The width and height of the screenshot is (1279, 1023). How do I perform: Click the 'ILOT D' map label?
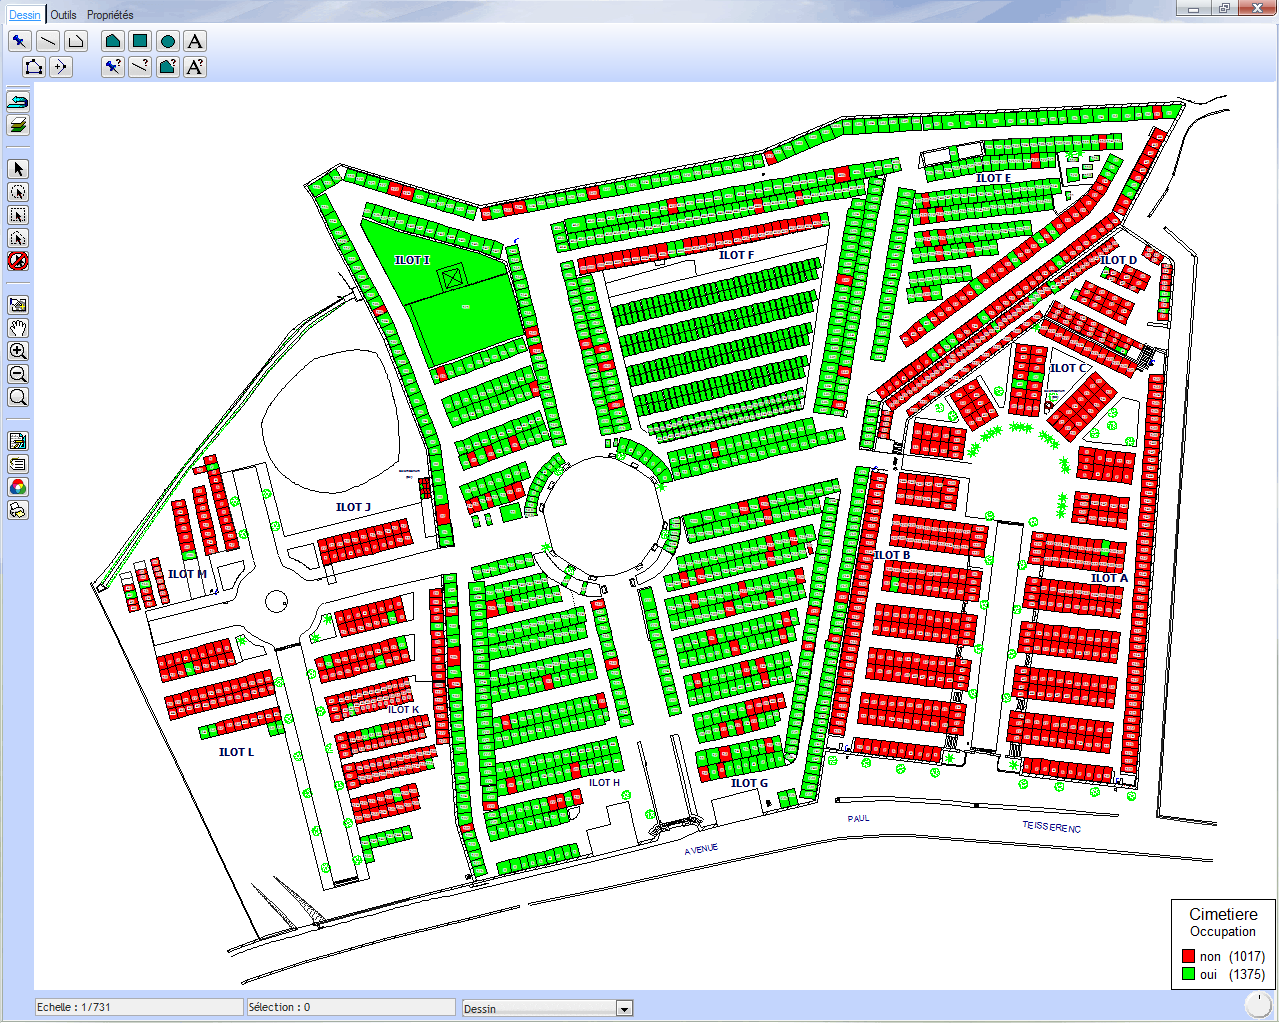click(1118, 260)
